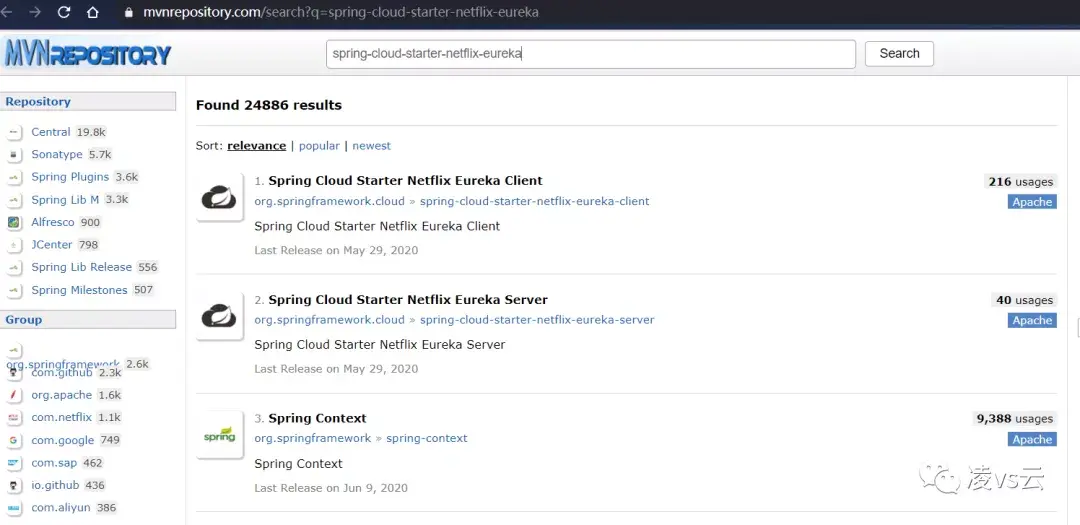Open Spring Cloud Starter Netflix Eureka Client title
The width and height of the screenshot is (1080, 525).
405,181
